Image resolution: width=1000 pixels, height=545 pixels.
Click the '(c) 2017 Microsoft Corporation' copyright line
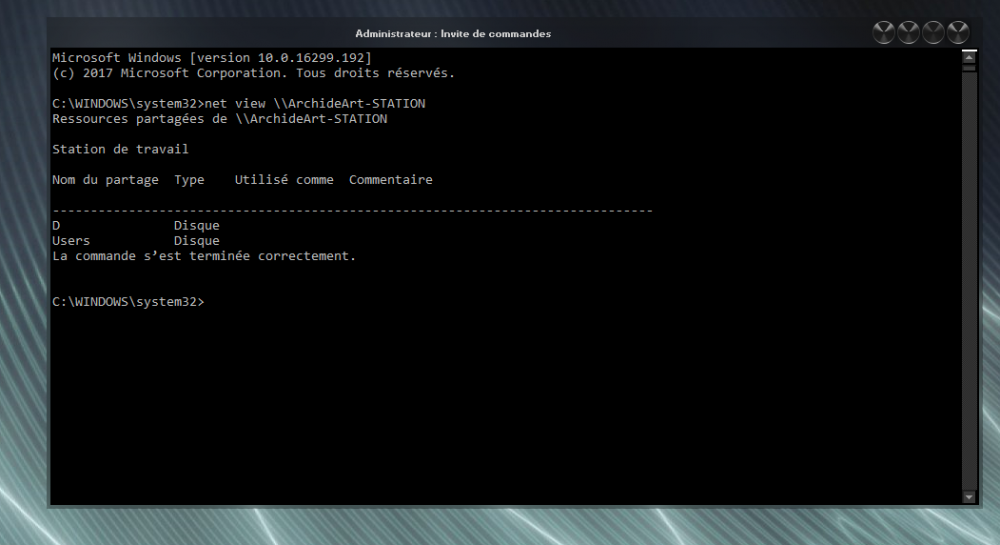coord(253,73)
